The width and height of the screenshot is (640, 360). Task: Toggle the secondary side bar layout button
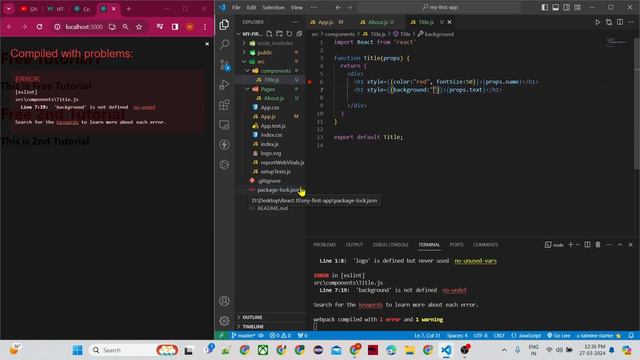pyautogui.click(x=567, y=7)
